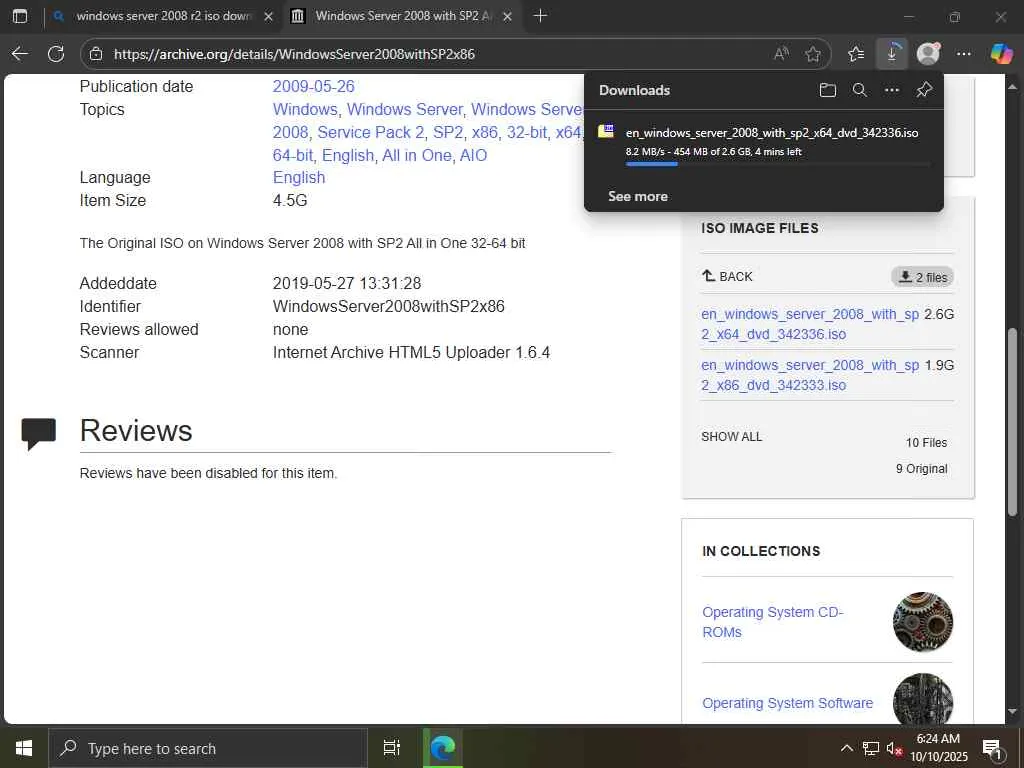The height and width of the screenshot is (768, 1024).
Task: Open the notification center icon
Action: click(x=993, y=749)
